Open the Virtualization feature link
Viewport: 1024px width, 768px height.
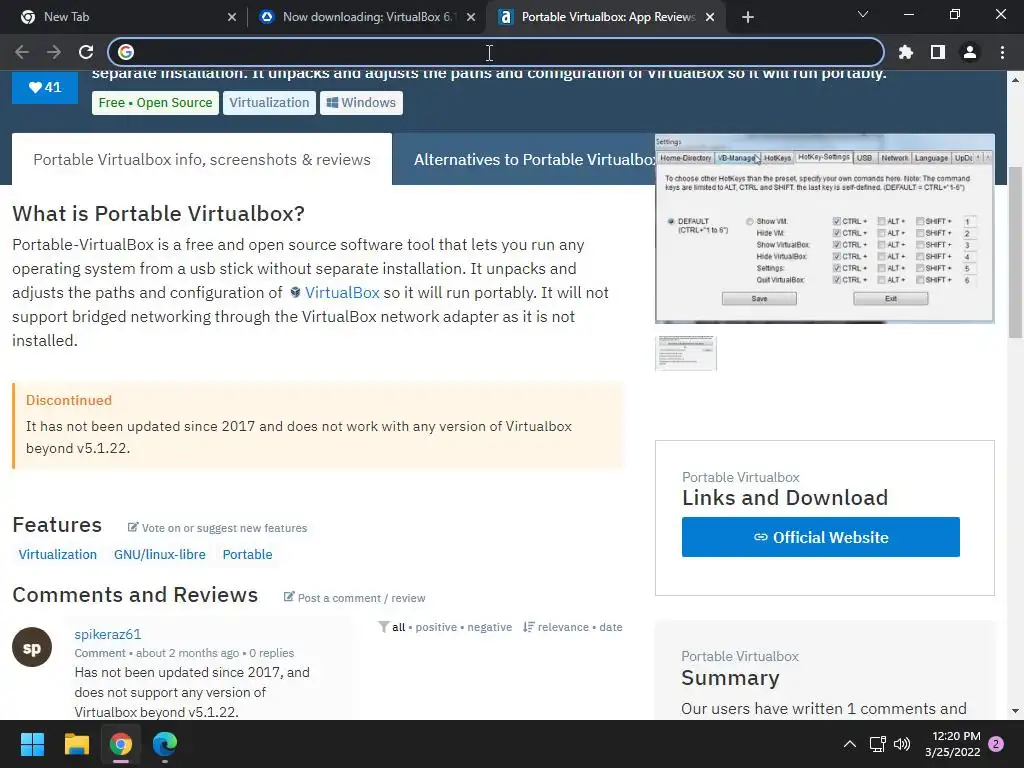tap(57, 554)
